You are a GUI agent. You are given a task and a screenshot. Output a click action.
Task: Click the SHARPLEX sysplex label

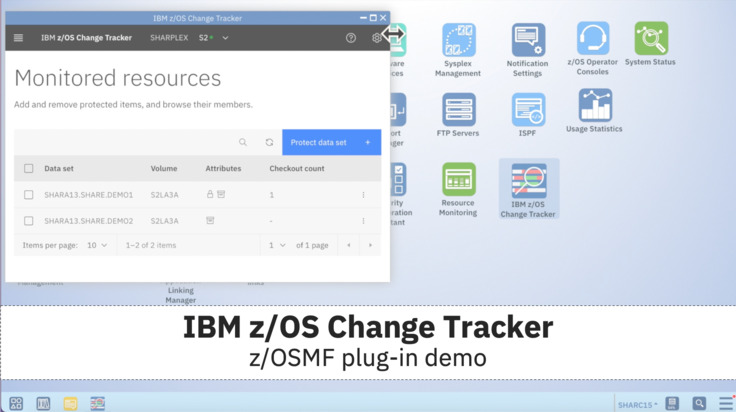click(169, 38)
